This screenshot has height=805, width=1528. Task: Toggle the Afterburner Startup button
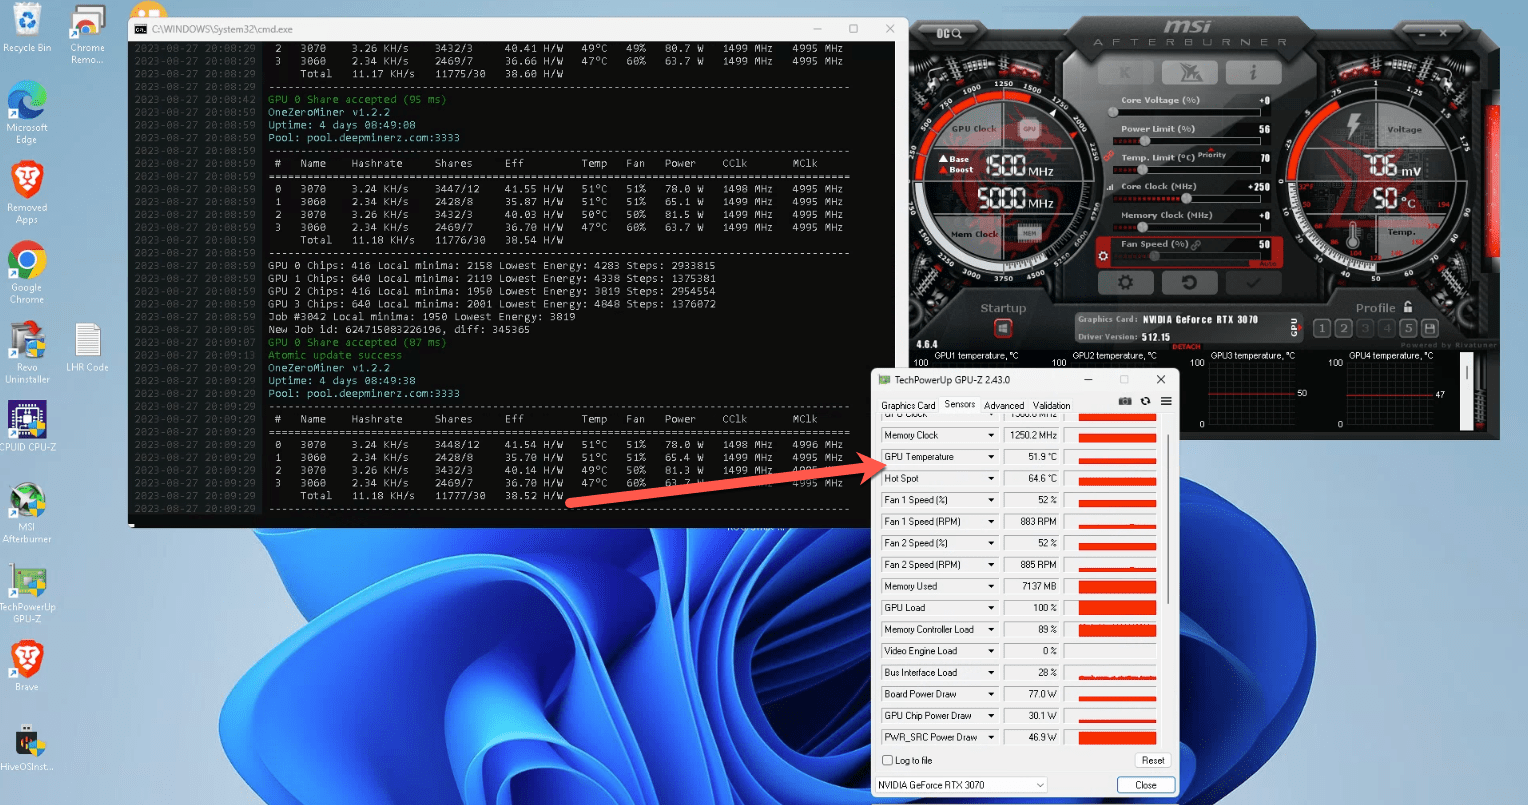[1002, 328]
